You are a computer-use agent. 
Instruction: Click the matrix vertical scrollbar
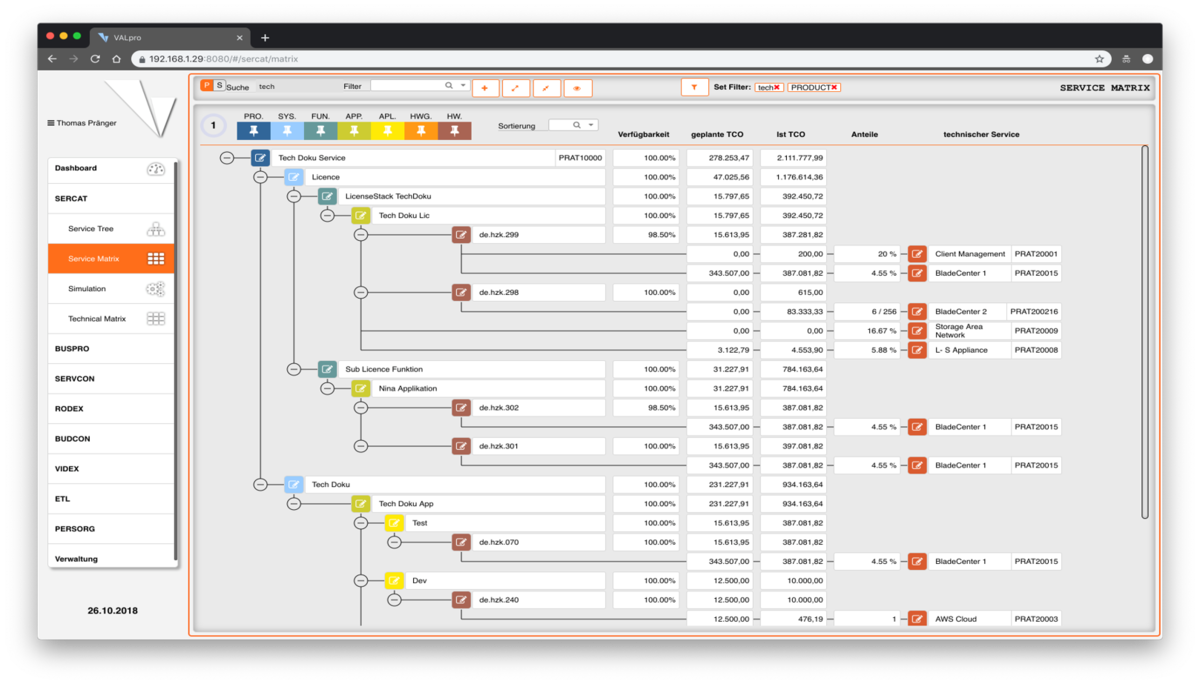(x=1145, y=333)
